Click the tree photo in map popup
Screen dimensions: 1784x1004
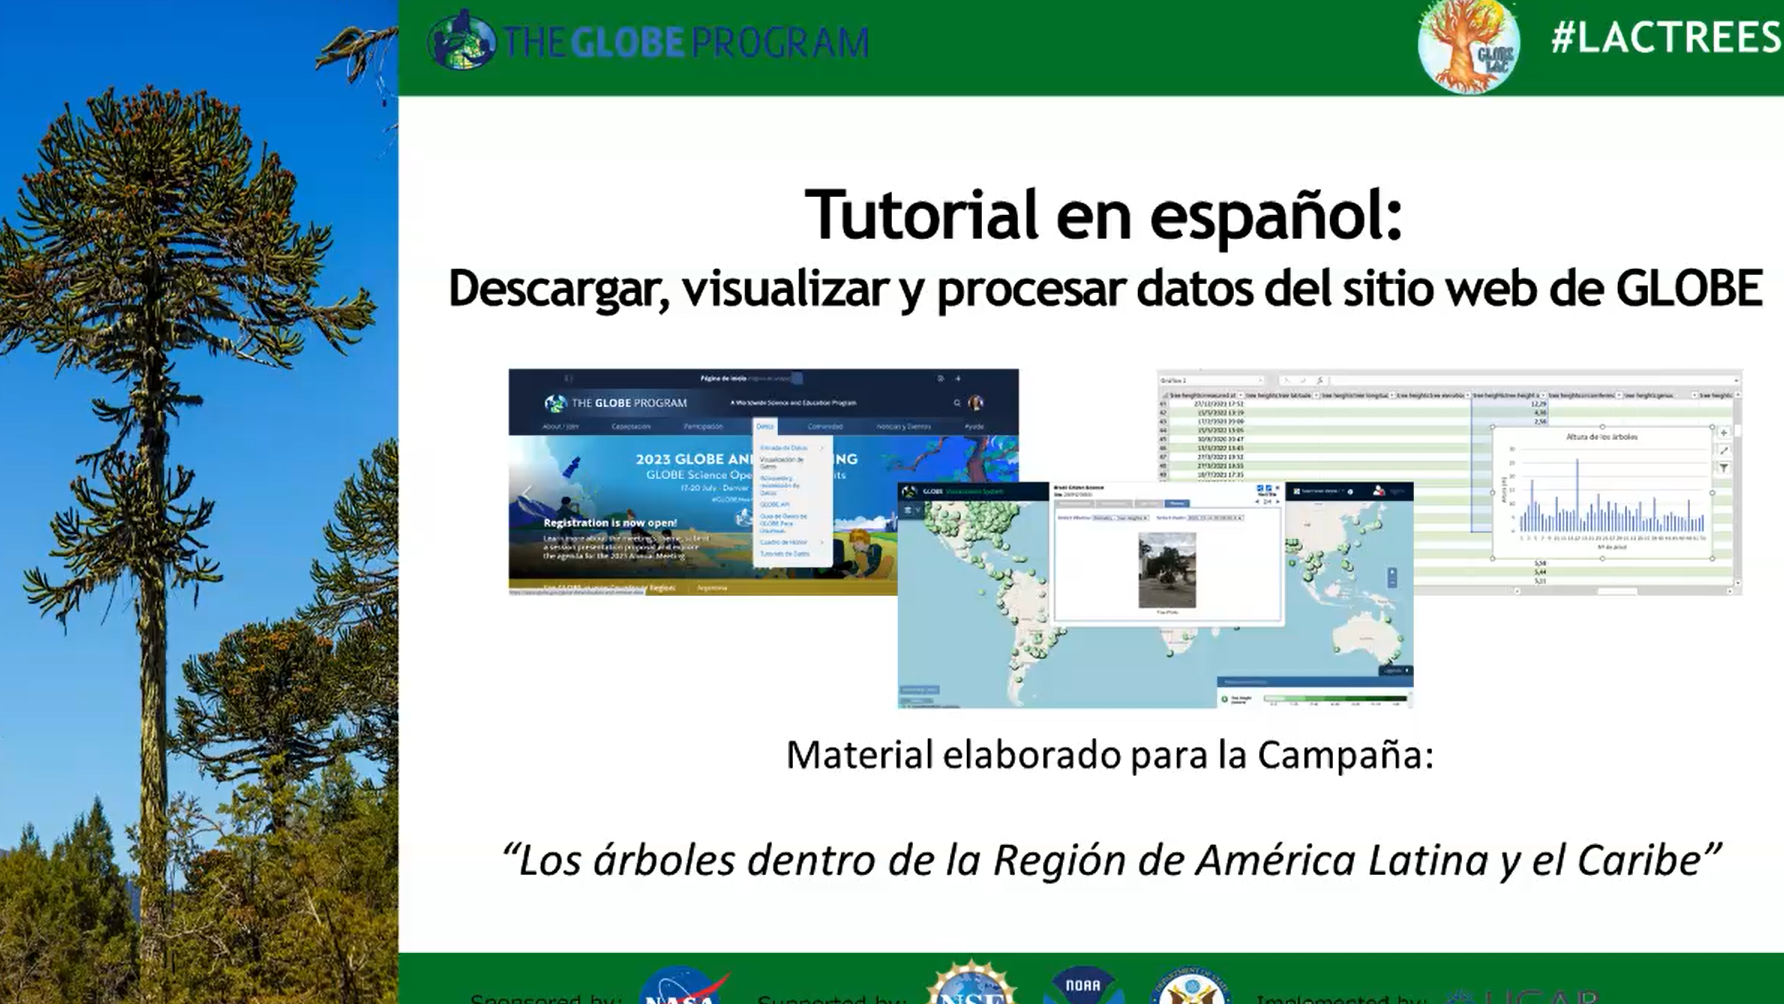tap(1167, 570)
